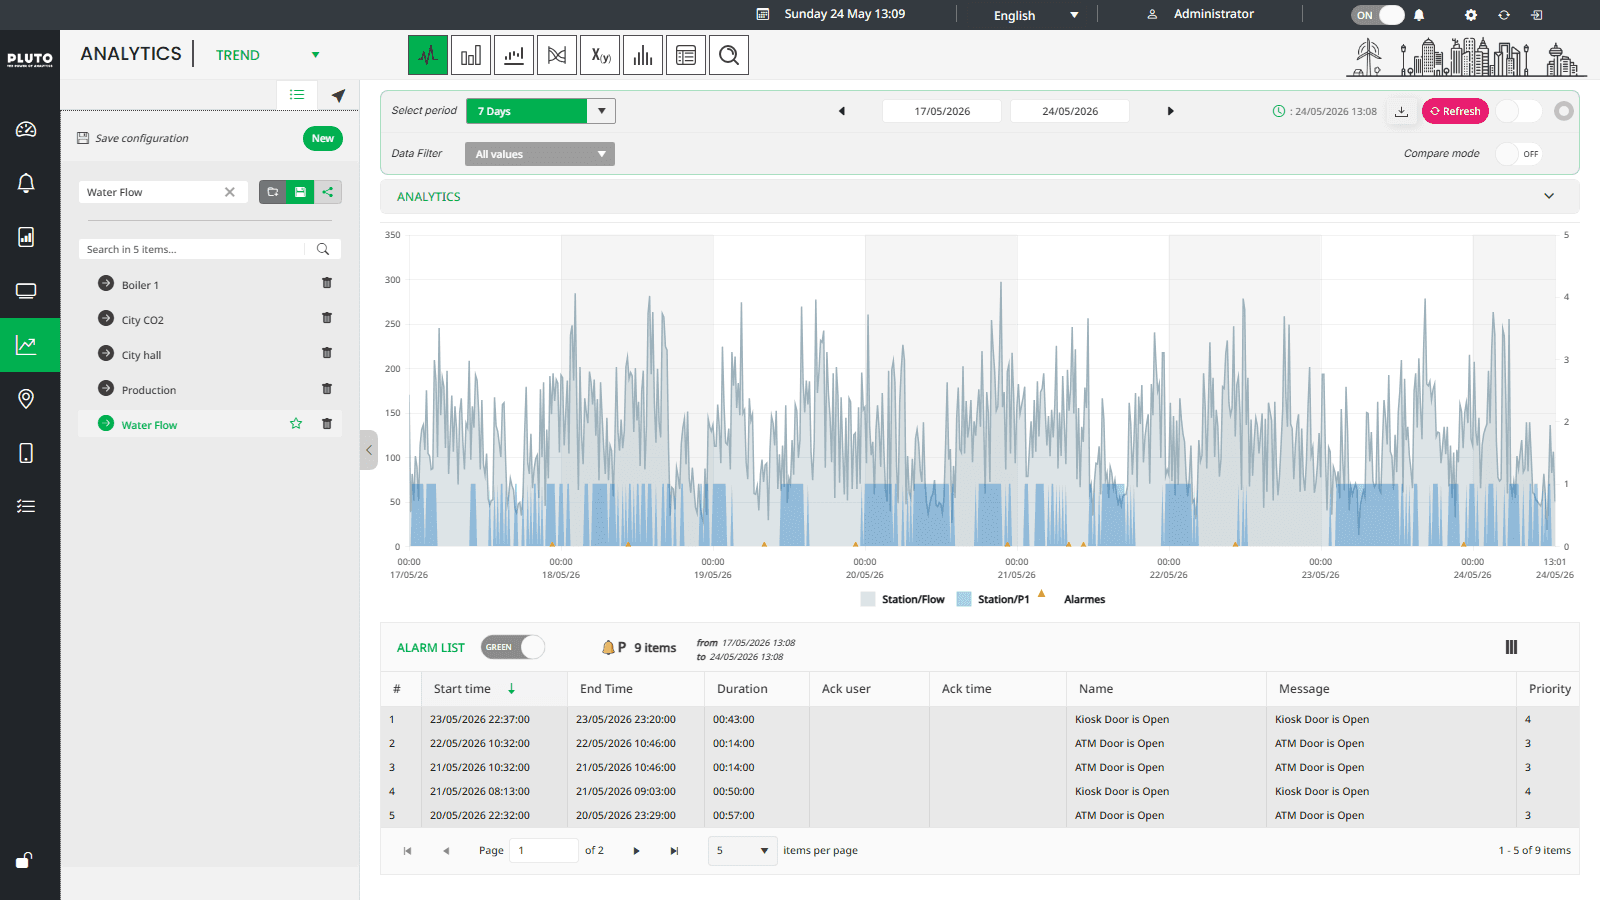1600x900 pixels.
Task: Select the trend line chart icon
Action: (x=428, y=55)
